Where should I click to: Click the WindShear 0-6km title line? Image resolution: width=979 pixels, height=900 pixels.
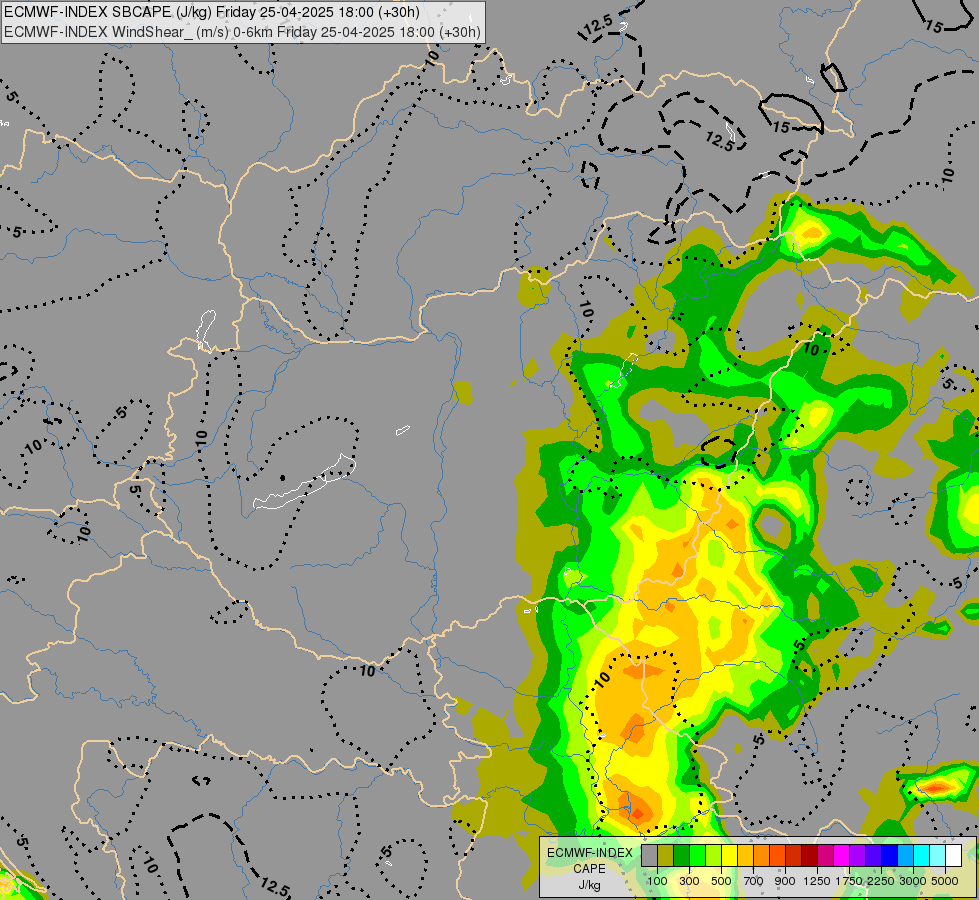pos(242,32)
